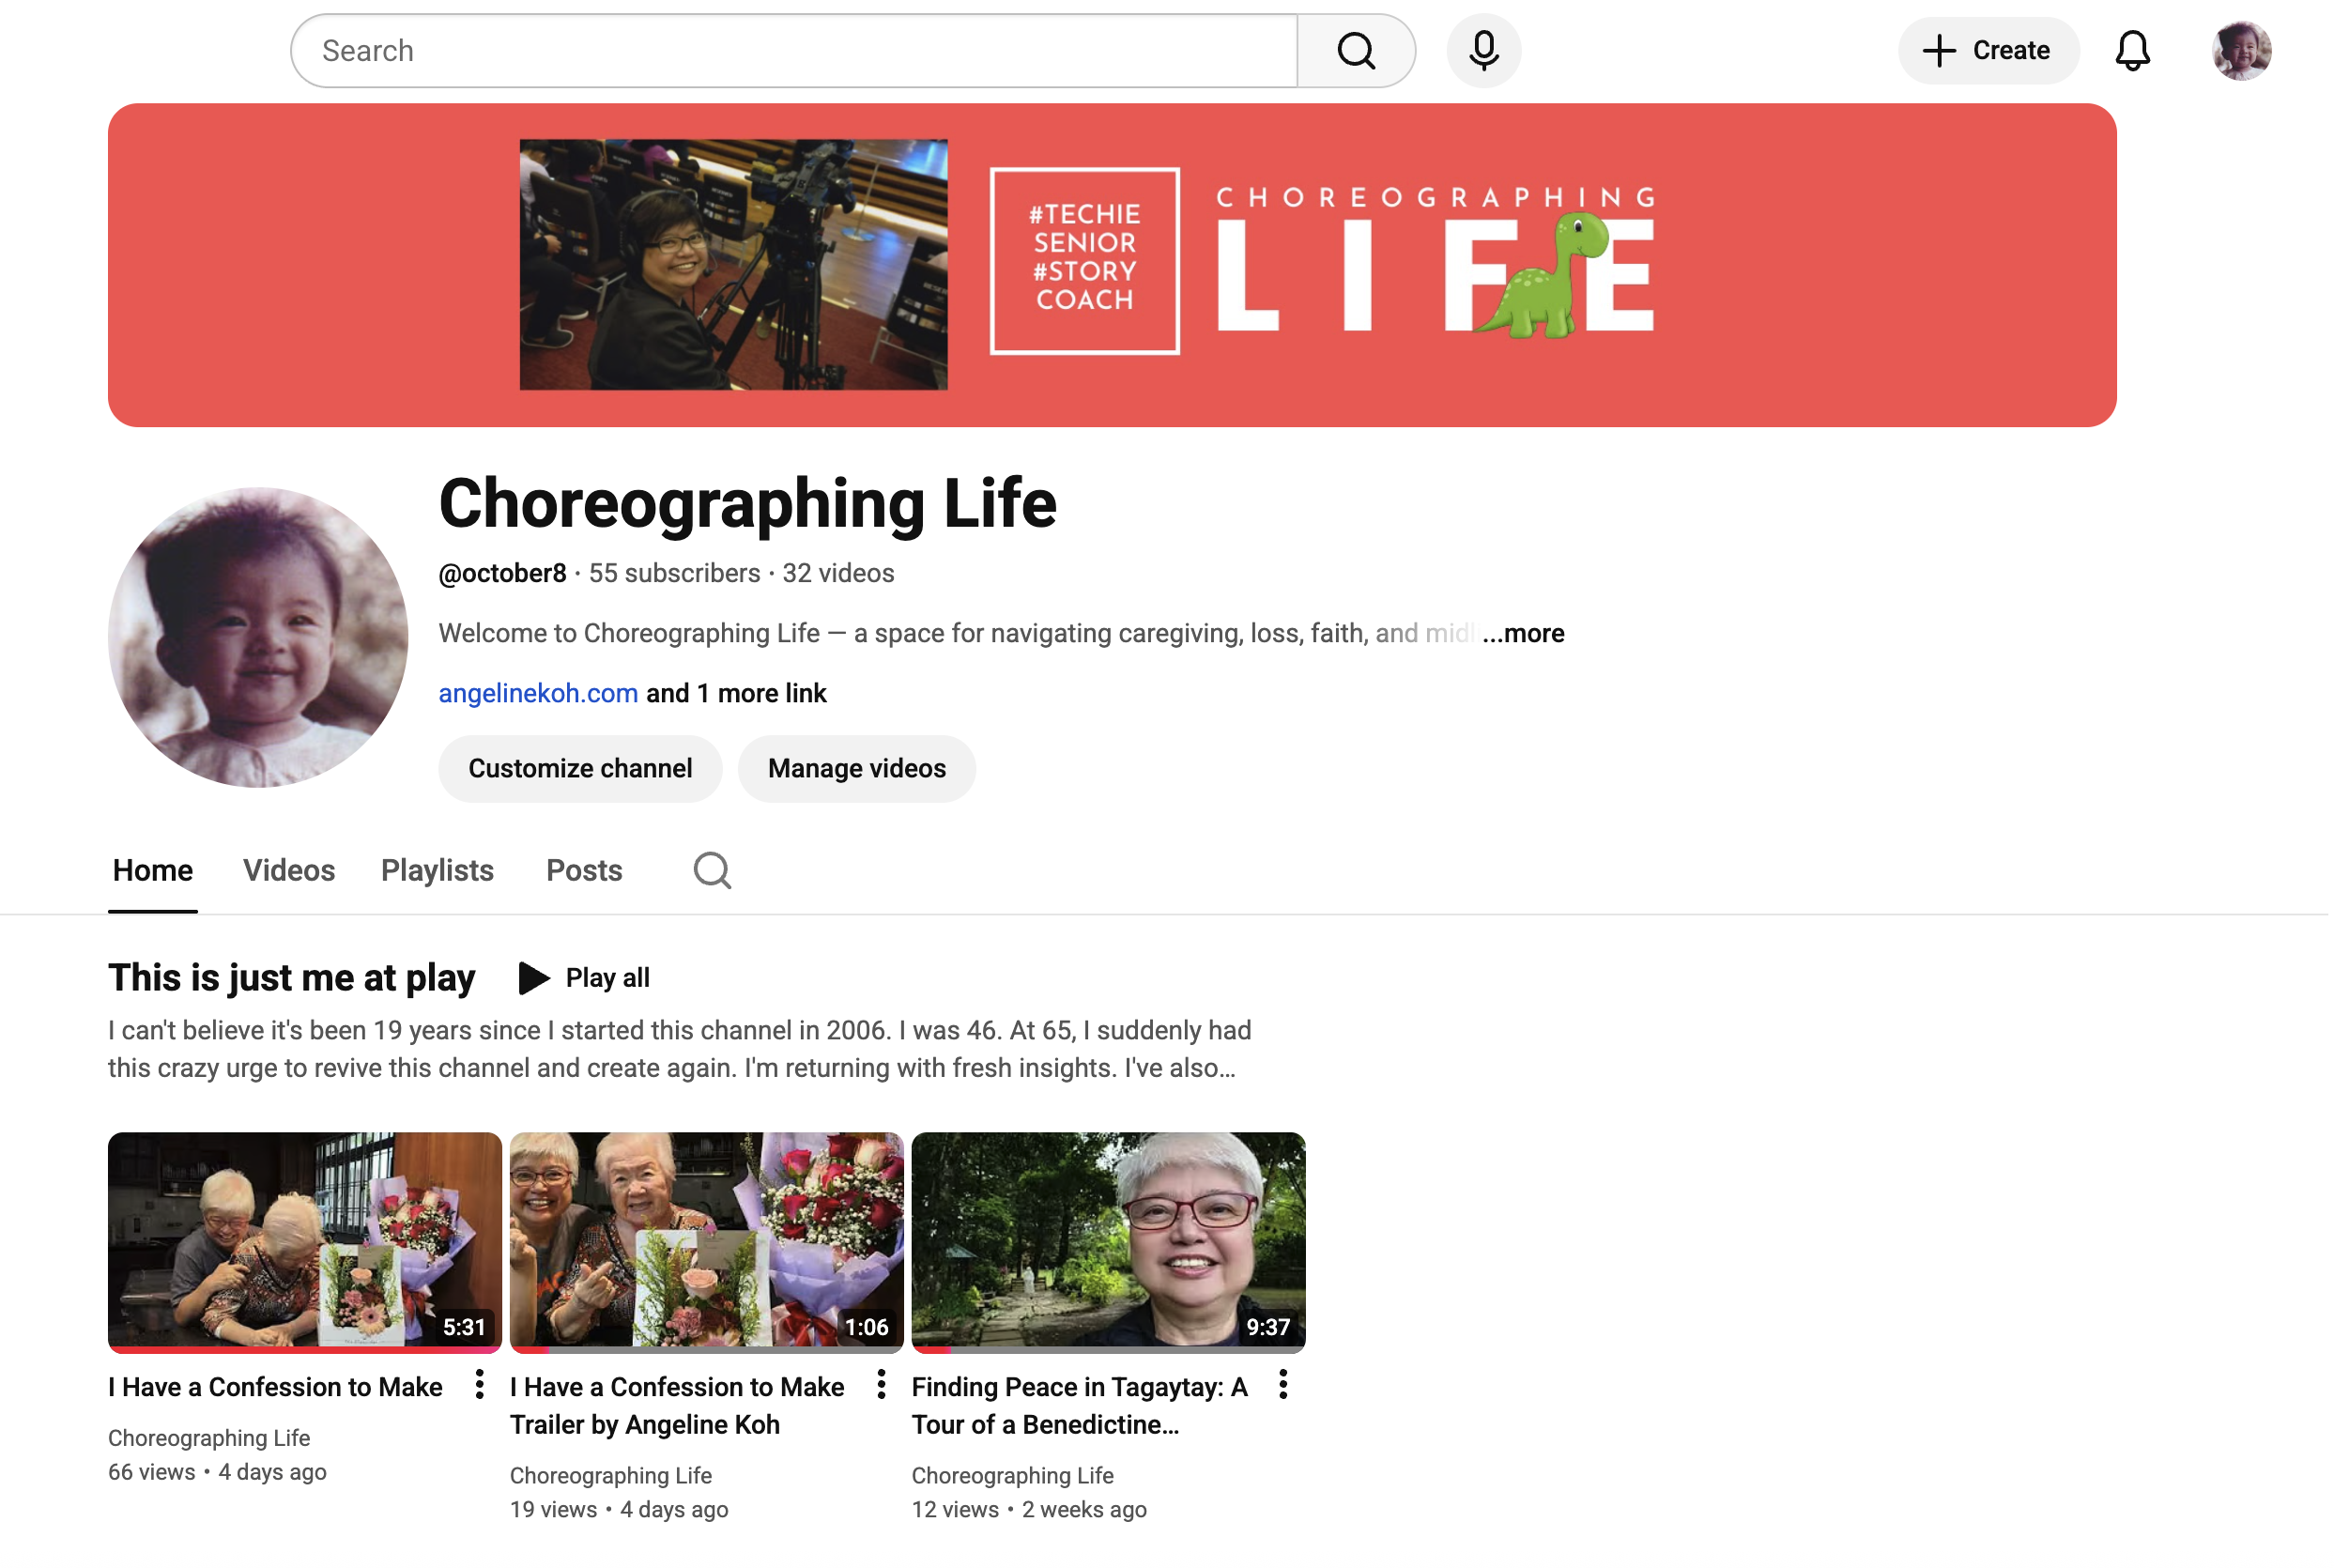Image resolution: width=2334 pixels, height=1568 pixels.
Task: Search within channel using tab magnifier
Action: click(714, 872)
